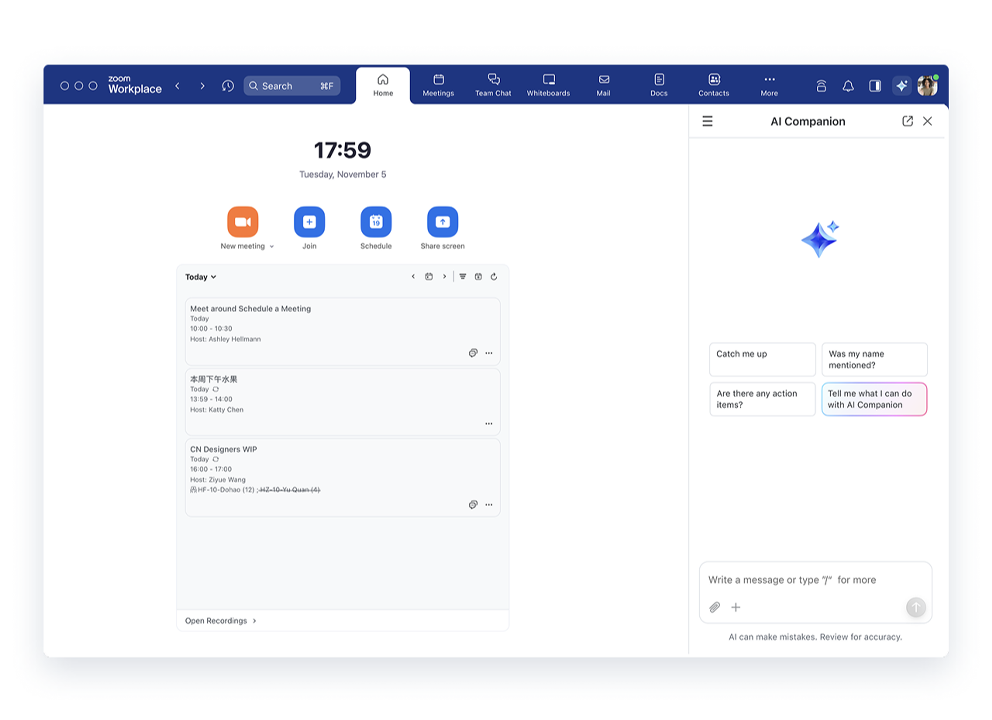Close the AI Companion panel

click(x=927, y=121)
